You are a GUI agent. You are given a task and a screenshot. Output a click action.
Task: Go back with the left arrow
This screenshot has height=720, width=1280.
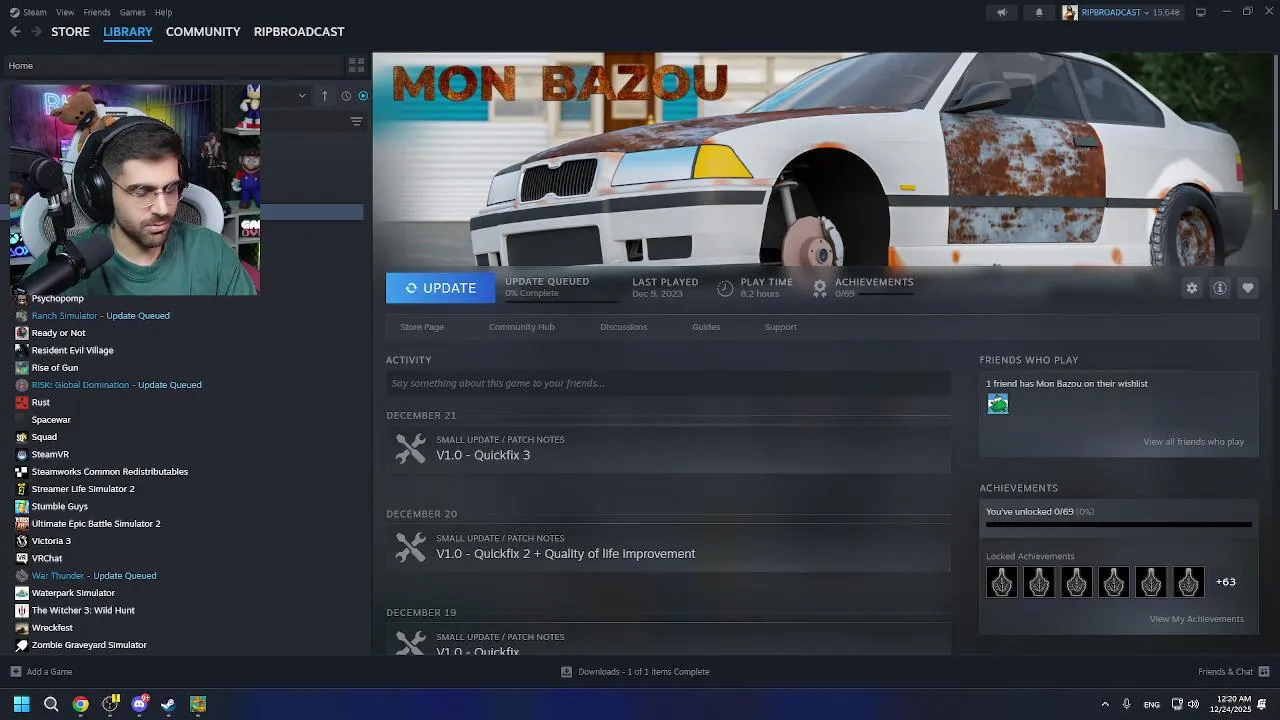[15, 32]
